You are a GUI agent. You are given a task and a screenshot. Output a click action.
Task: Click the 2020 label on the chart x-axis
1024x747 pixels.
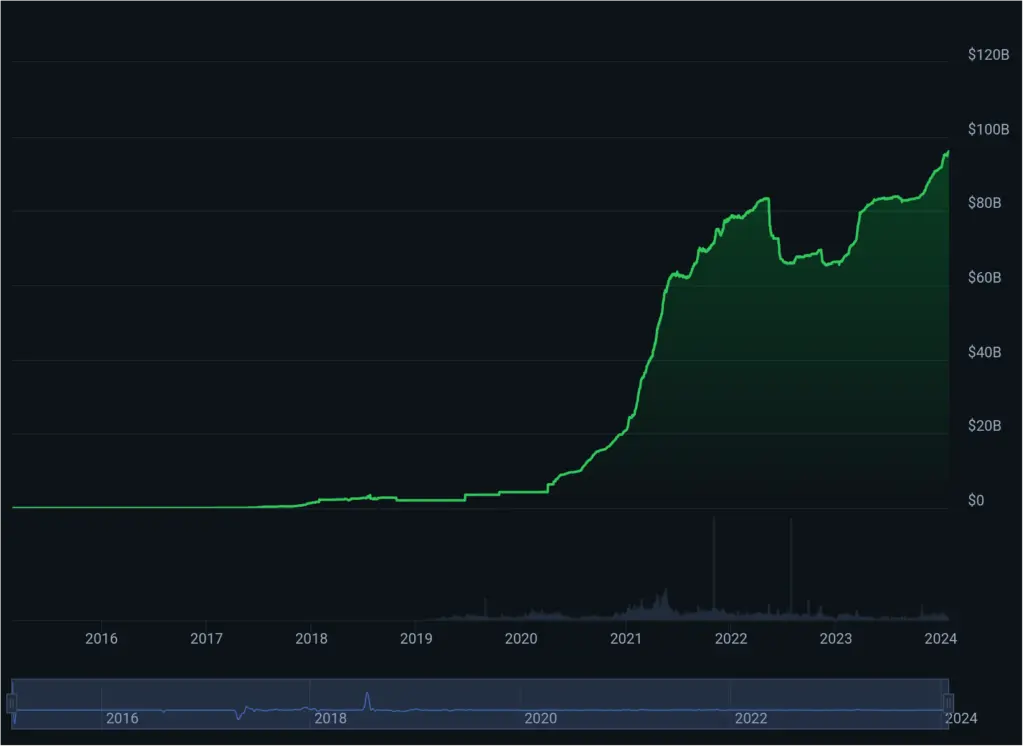(521, 638)
